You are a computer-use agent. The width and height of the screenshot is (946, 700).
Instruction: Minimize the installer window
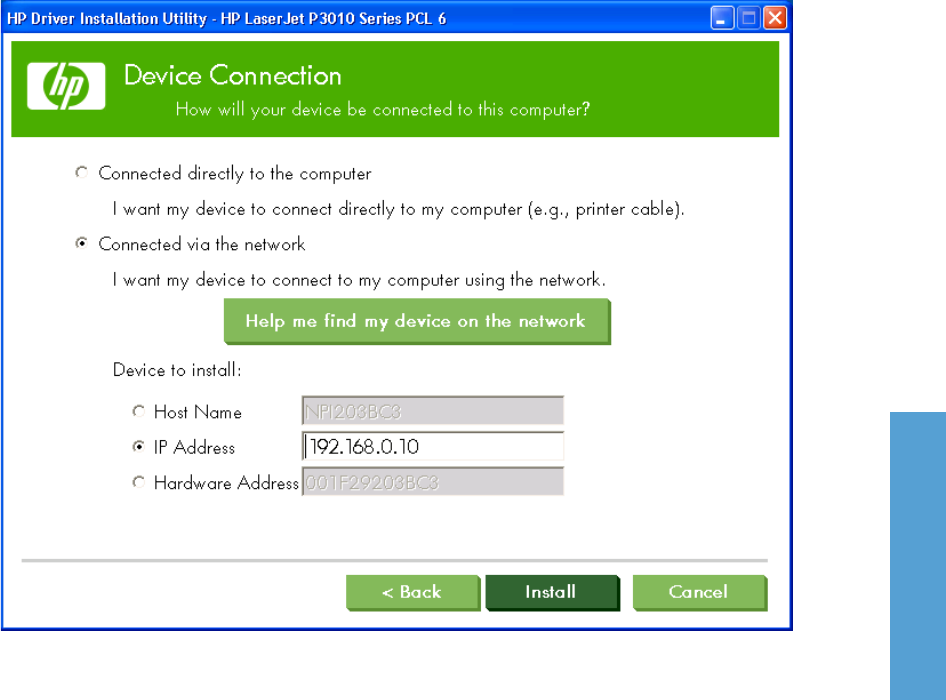722,18
